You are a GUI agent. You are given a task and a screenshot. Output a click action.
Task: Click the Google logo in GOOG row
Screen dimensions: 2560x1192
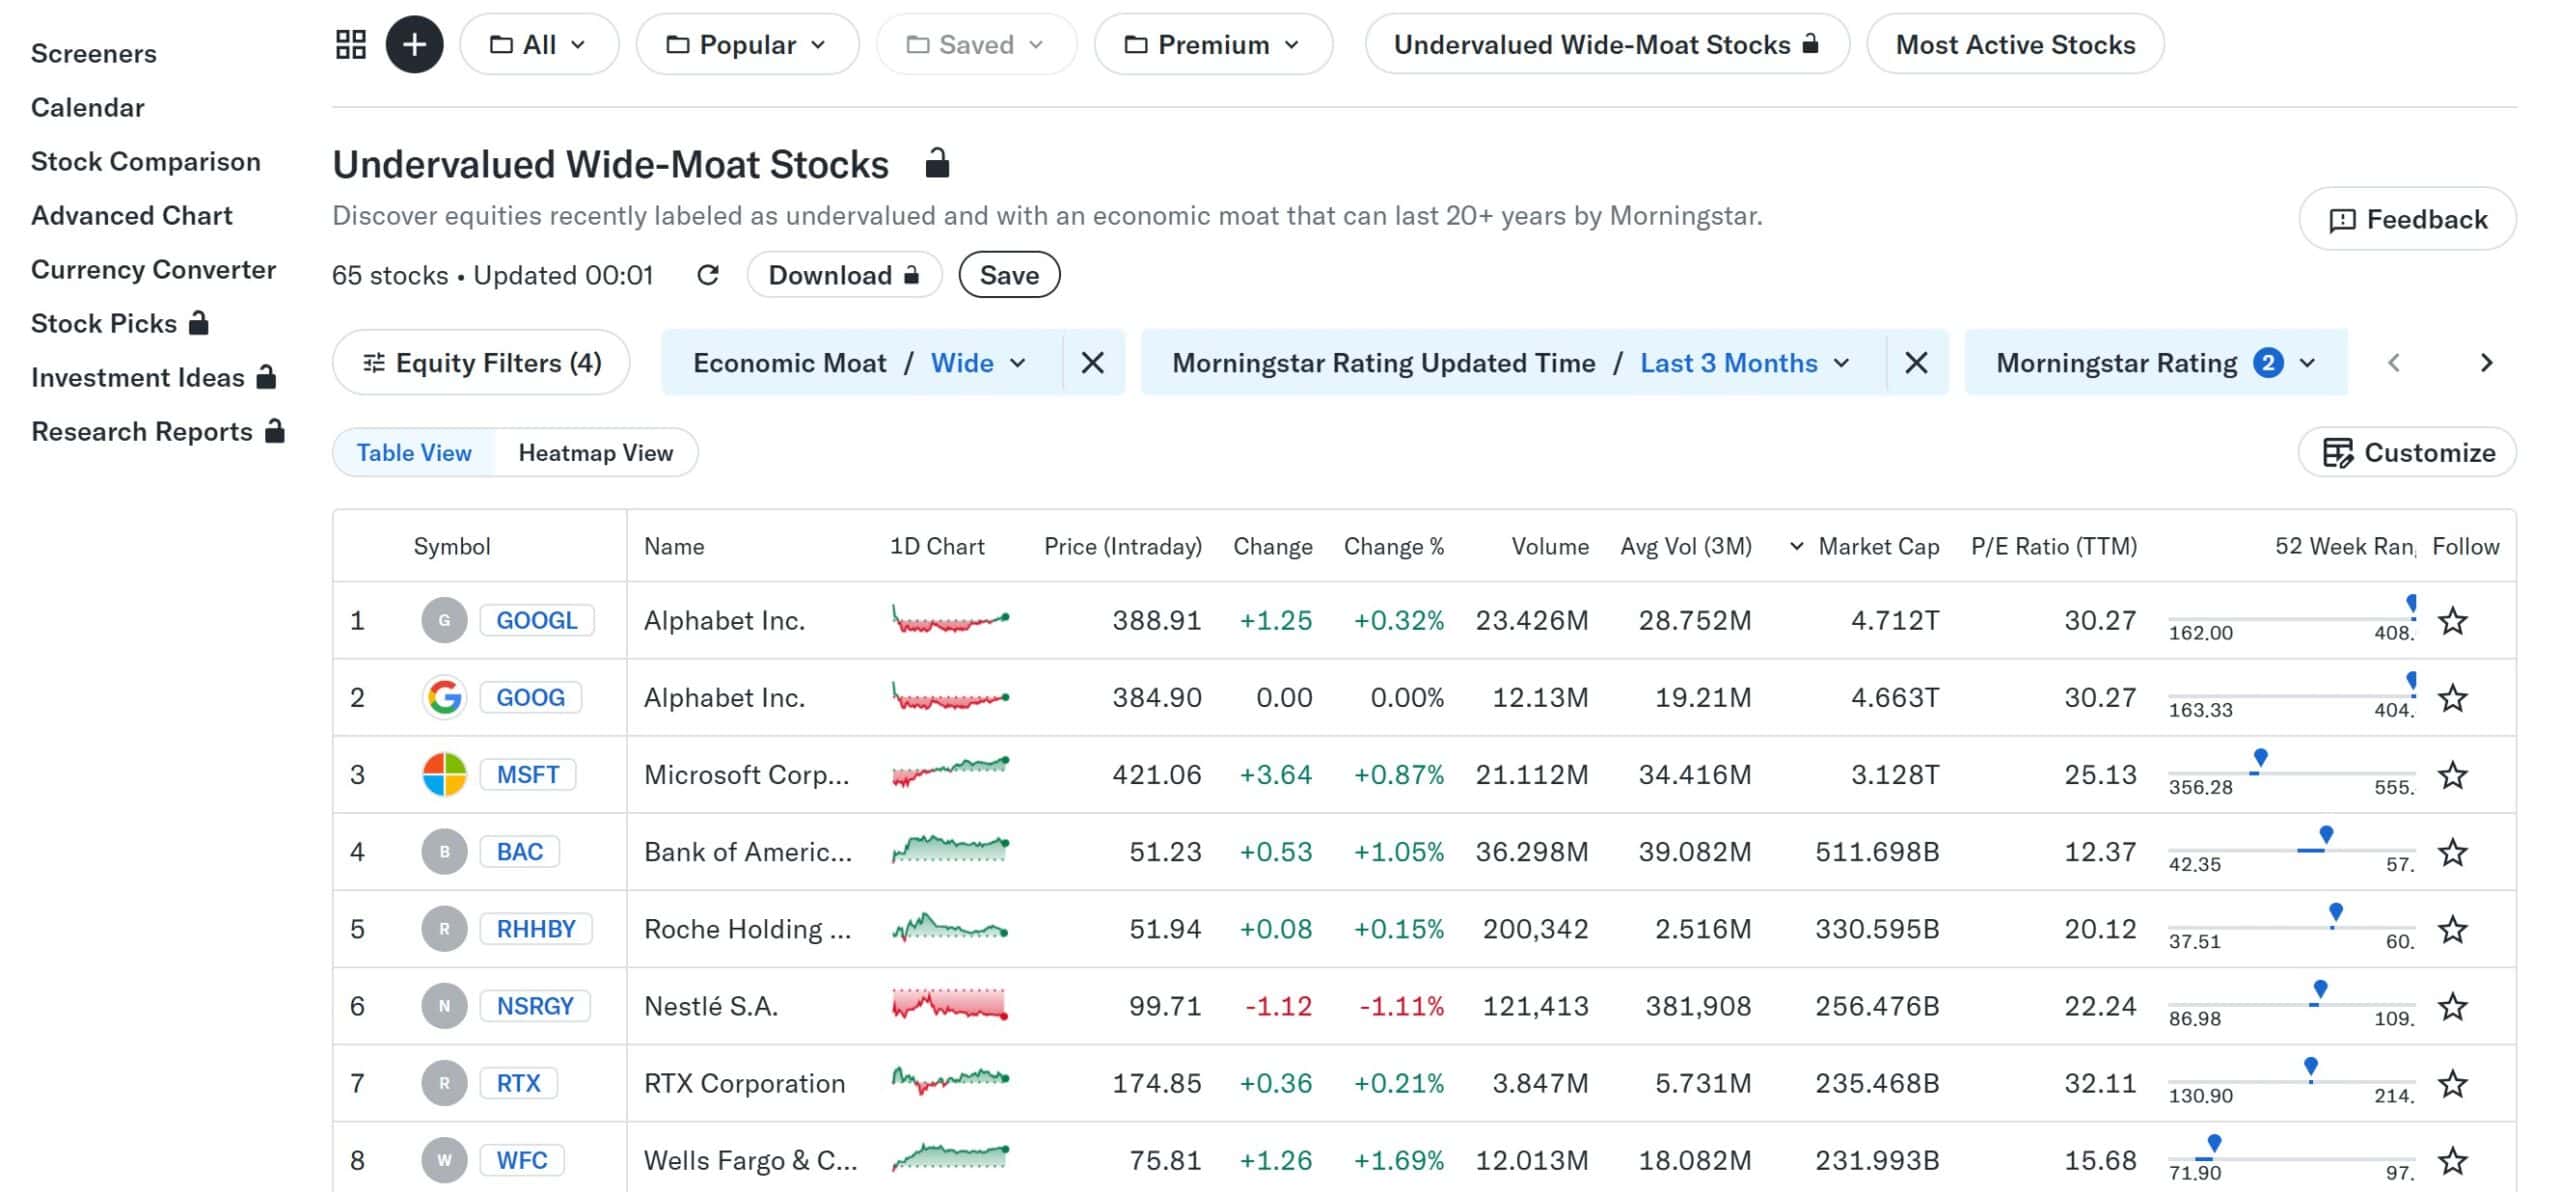click(x=444, y=698)
